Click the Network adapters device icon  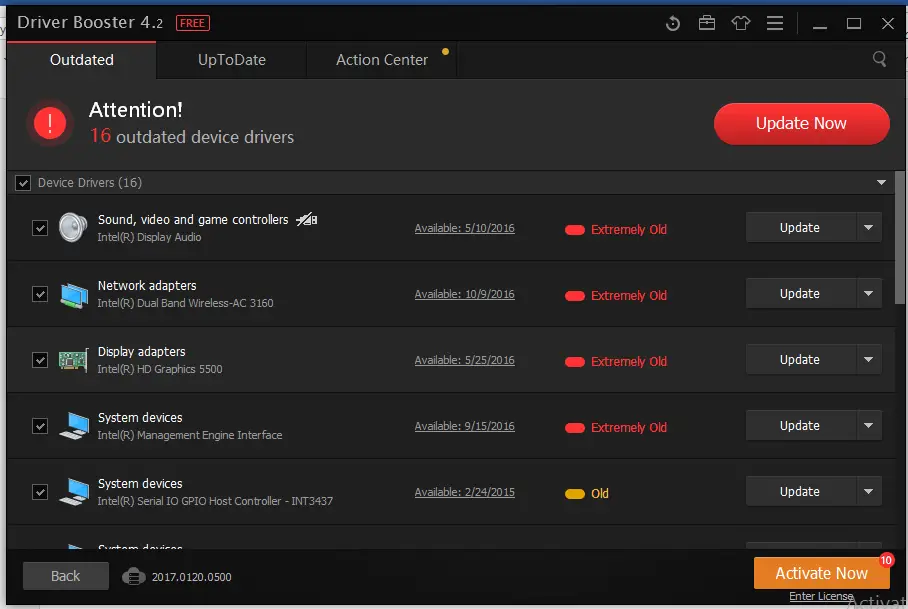(x=74, y=295)
